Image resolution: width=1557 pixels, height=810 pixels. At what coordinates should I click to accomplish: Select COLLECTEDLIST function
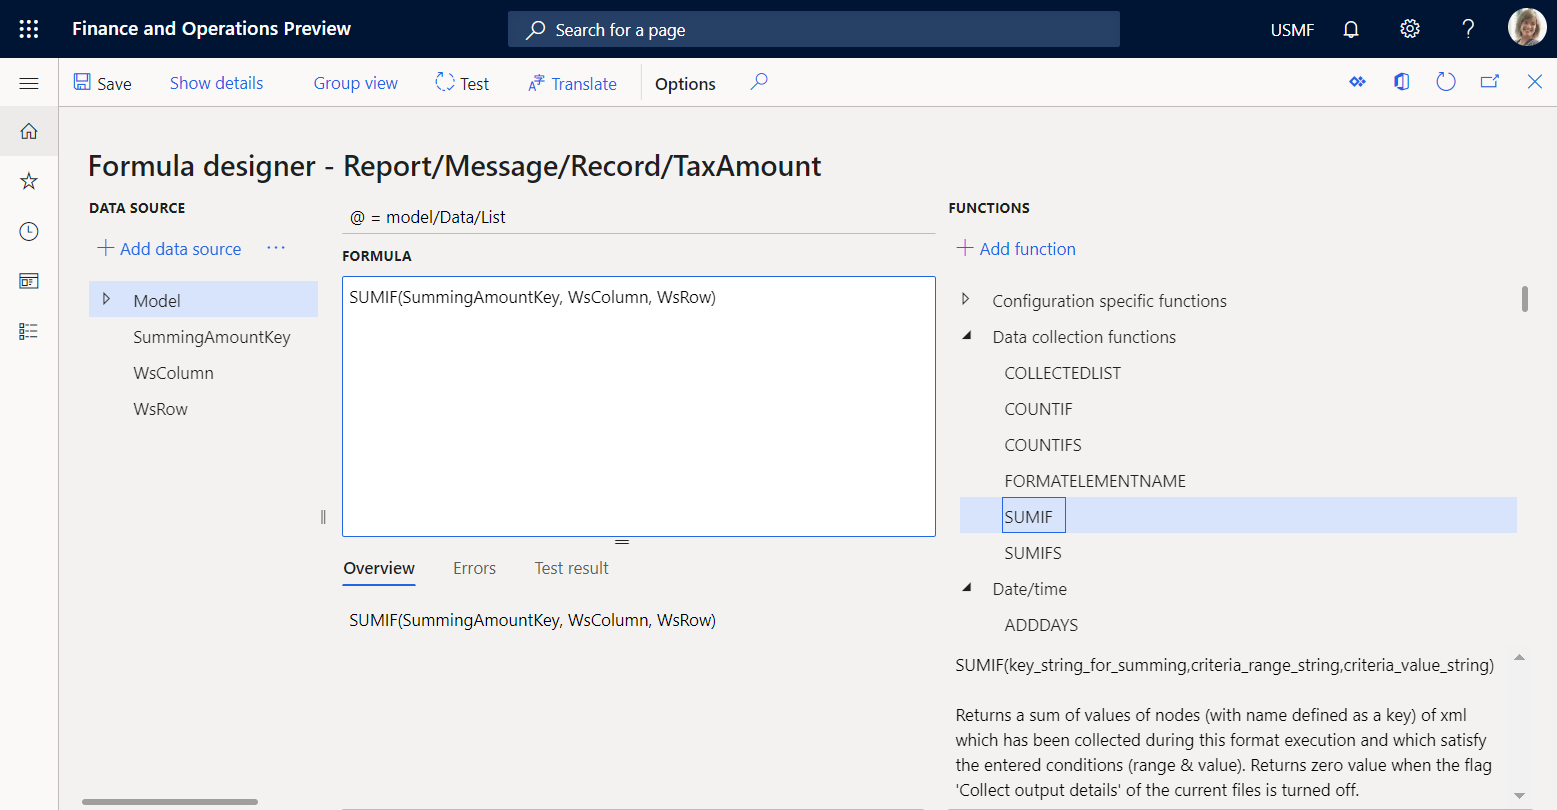point(1062,373)
